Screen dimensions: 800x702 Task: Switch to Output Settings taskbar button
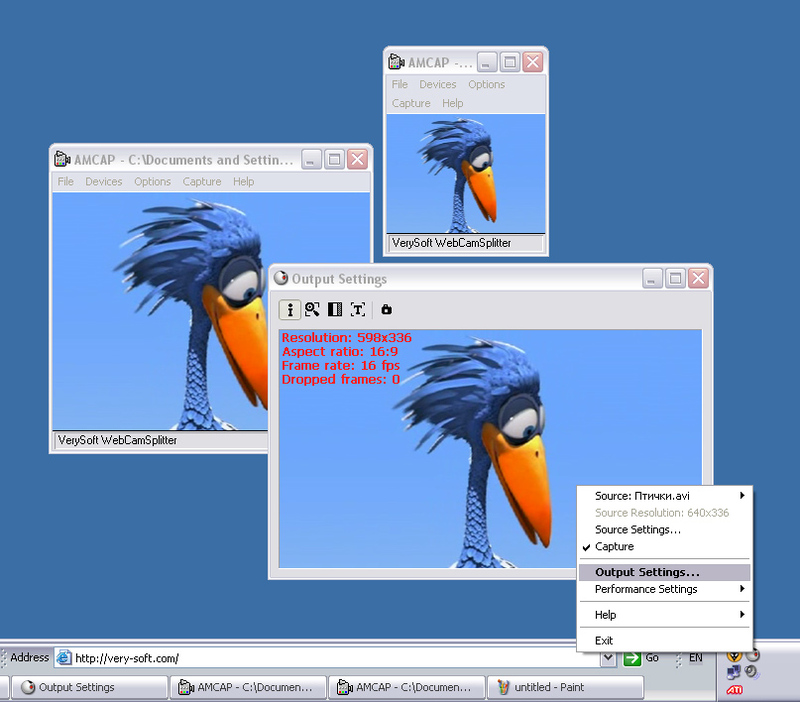[x=89, y=687]
